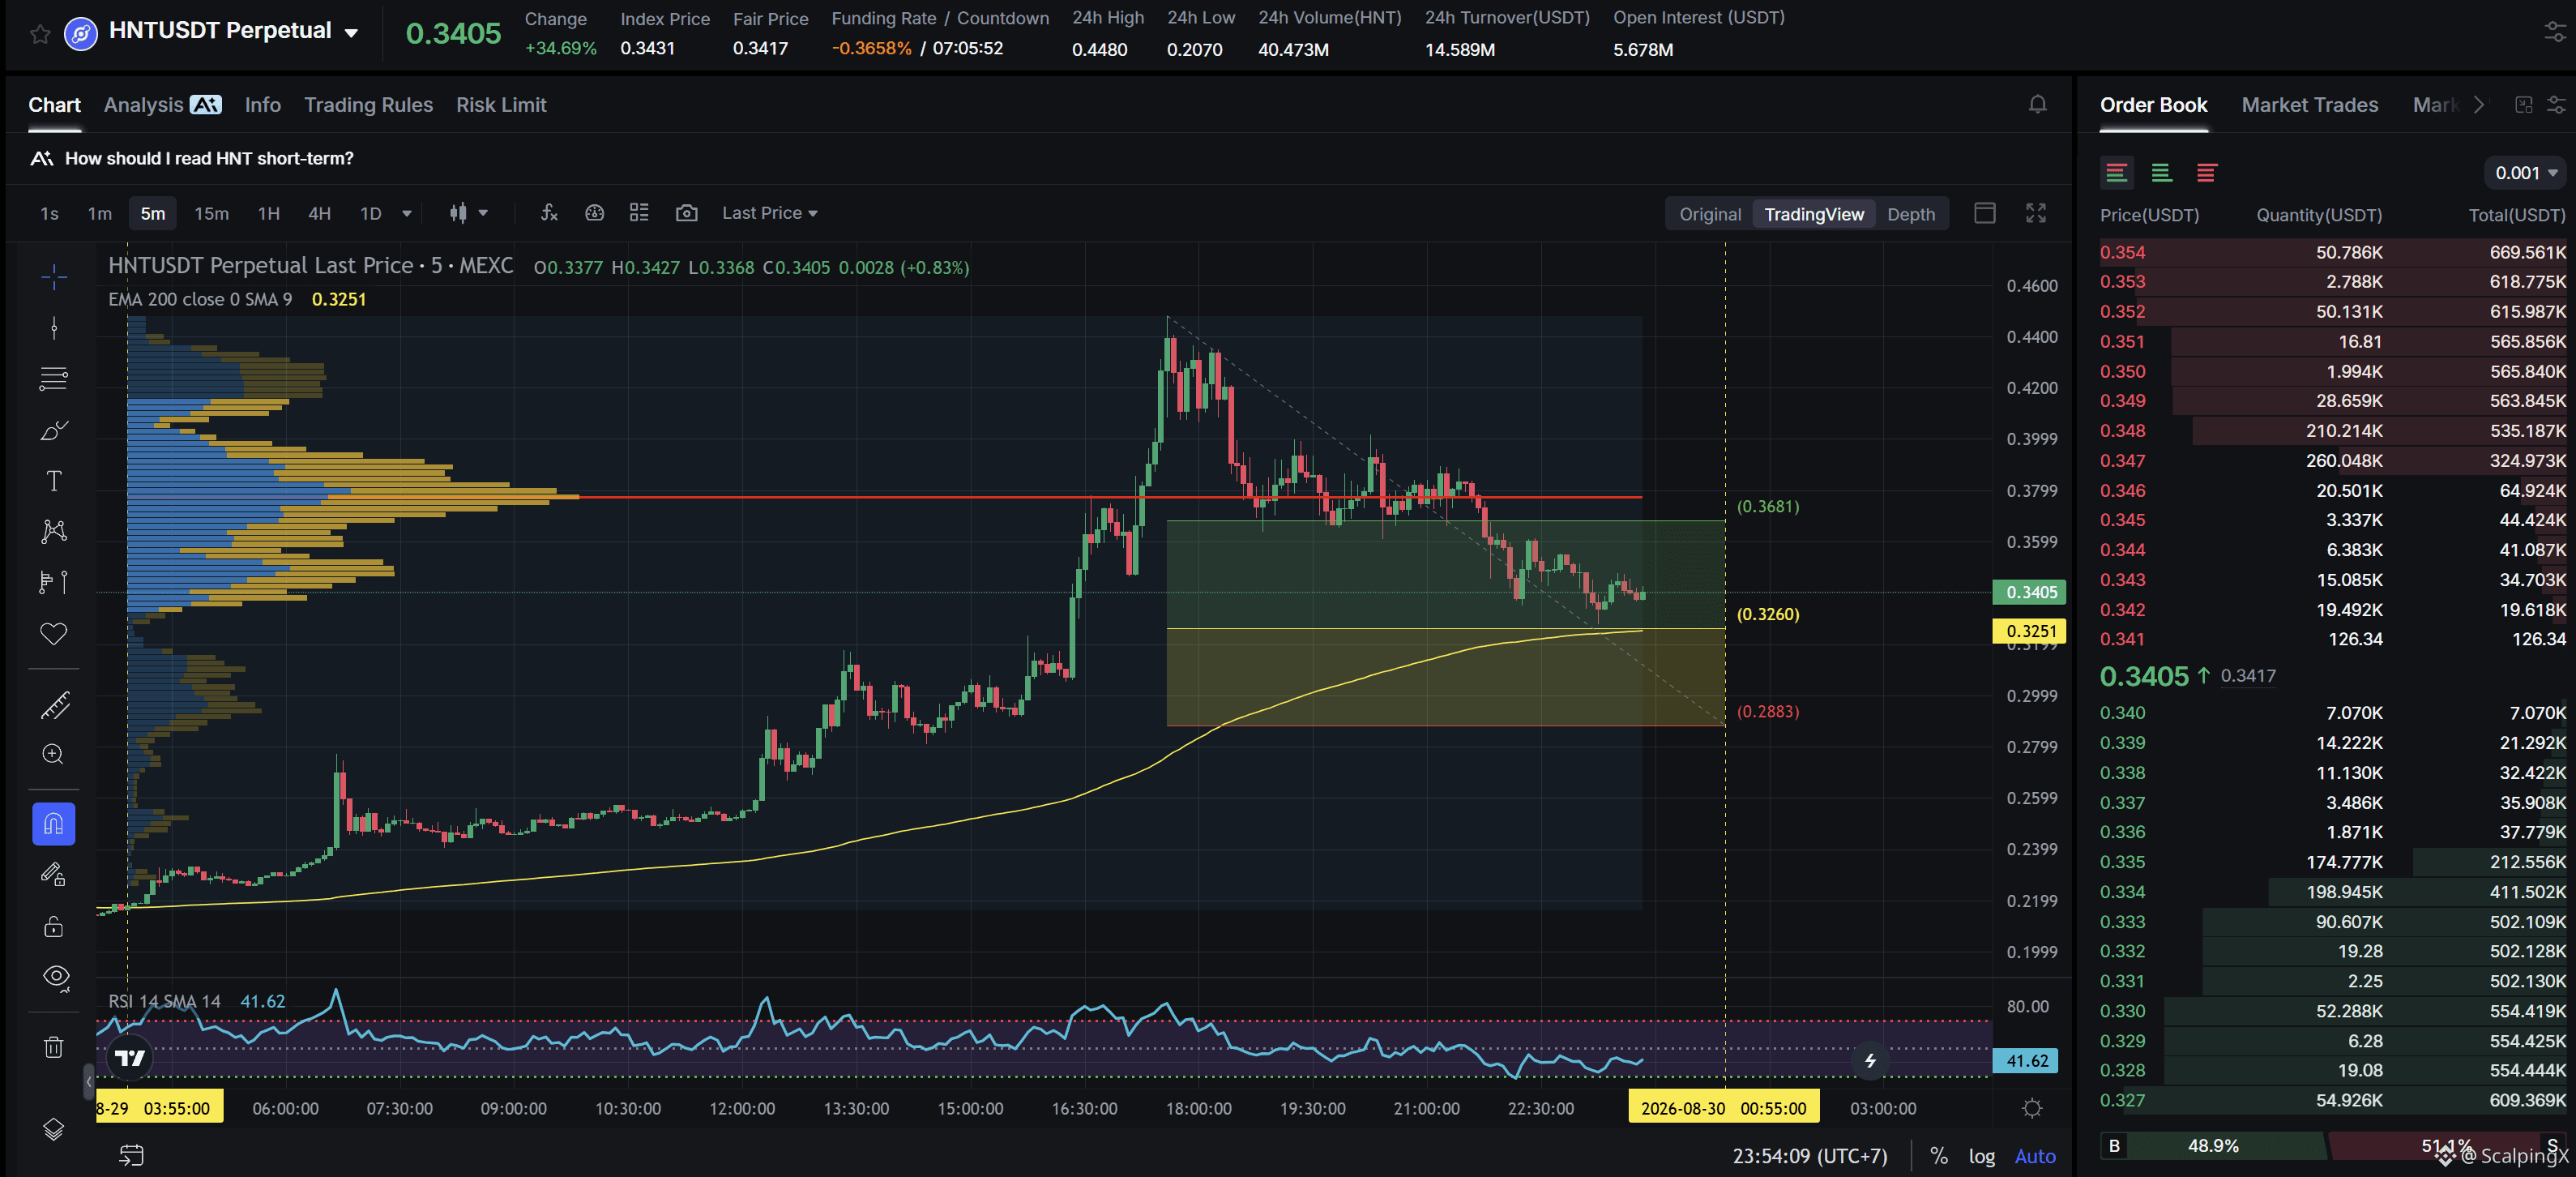
Task: Open order book pop-out window icon
Action: (x=2523, y=104)
